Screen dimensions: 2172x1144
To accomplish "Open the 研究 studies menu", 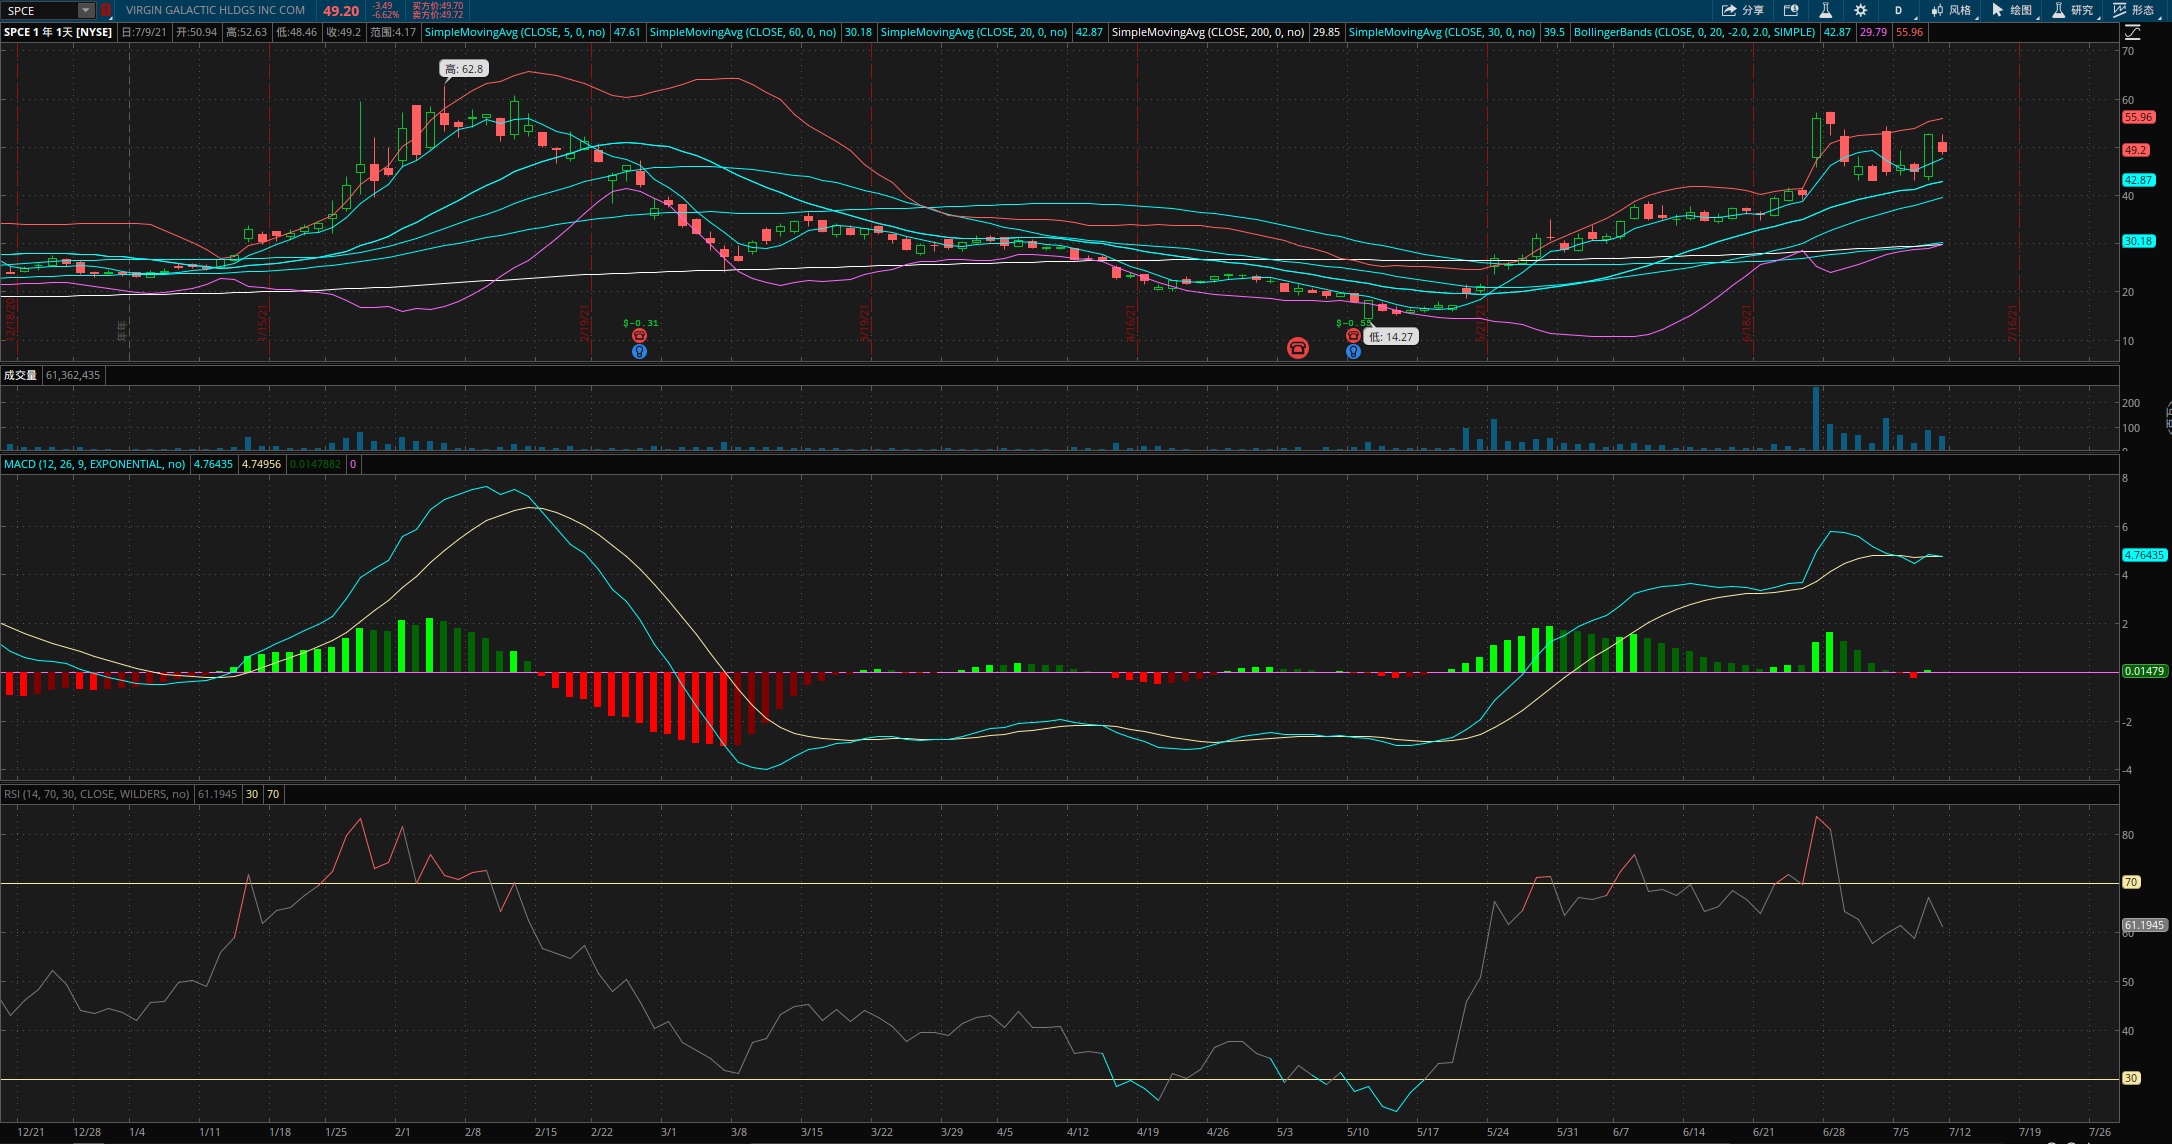I will pos(2072,10).
